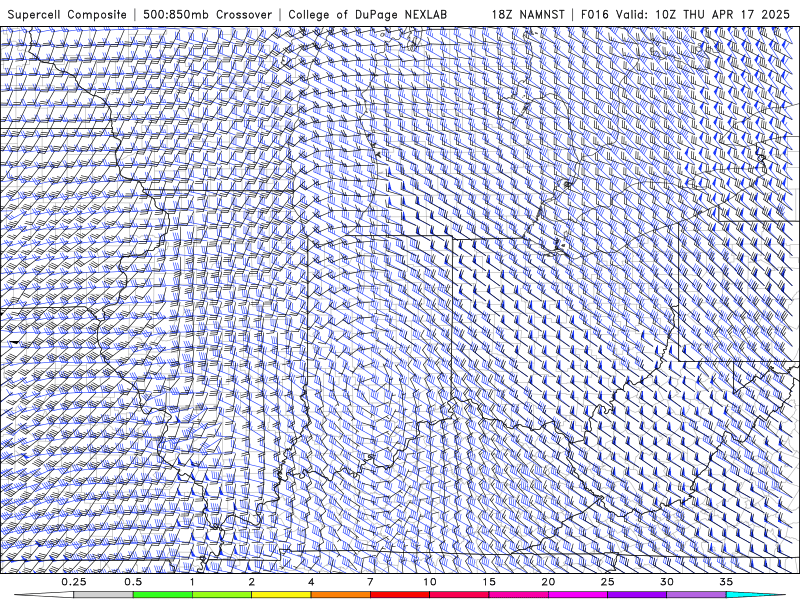Click 'College of DuPage NEXLAB' header text
The height and width of the screenshot is (600, 800).
pyautogui.click(x=367, y=15)
